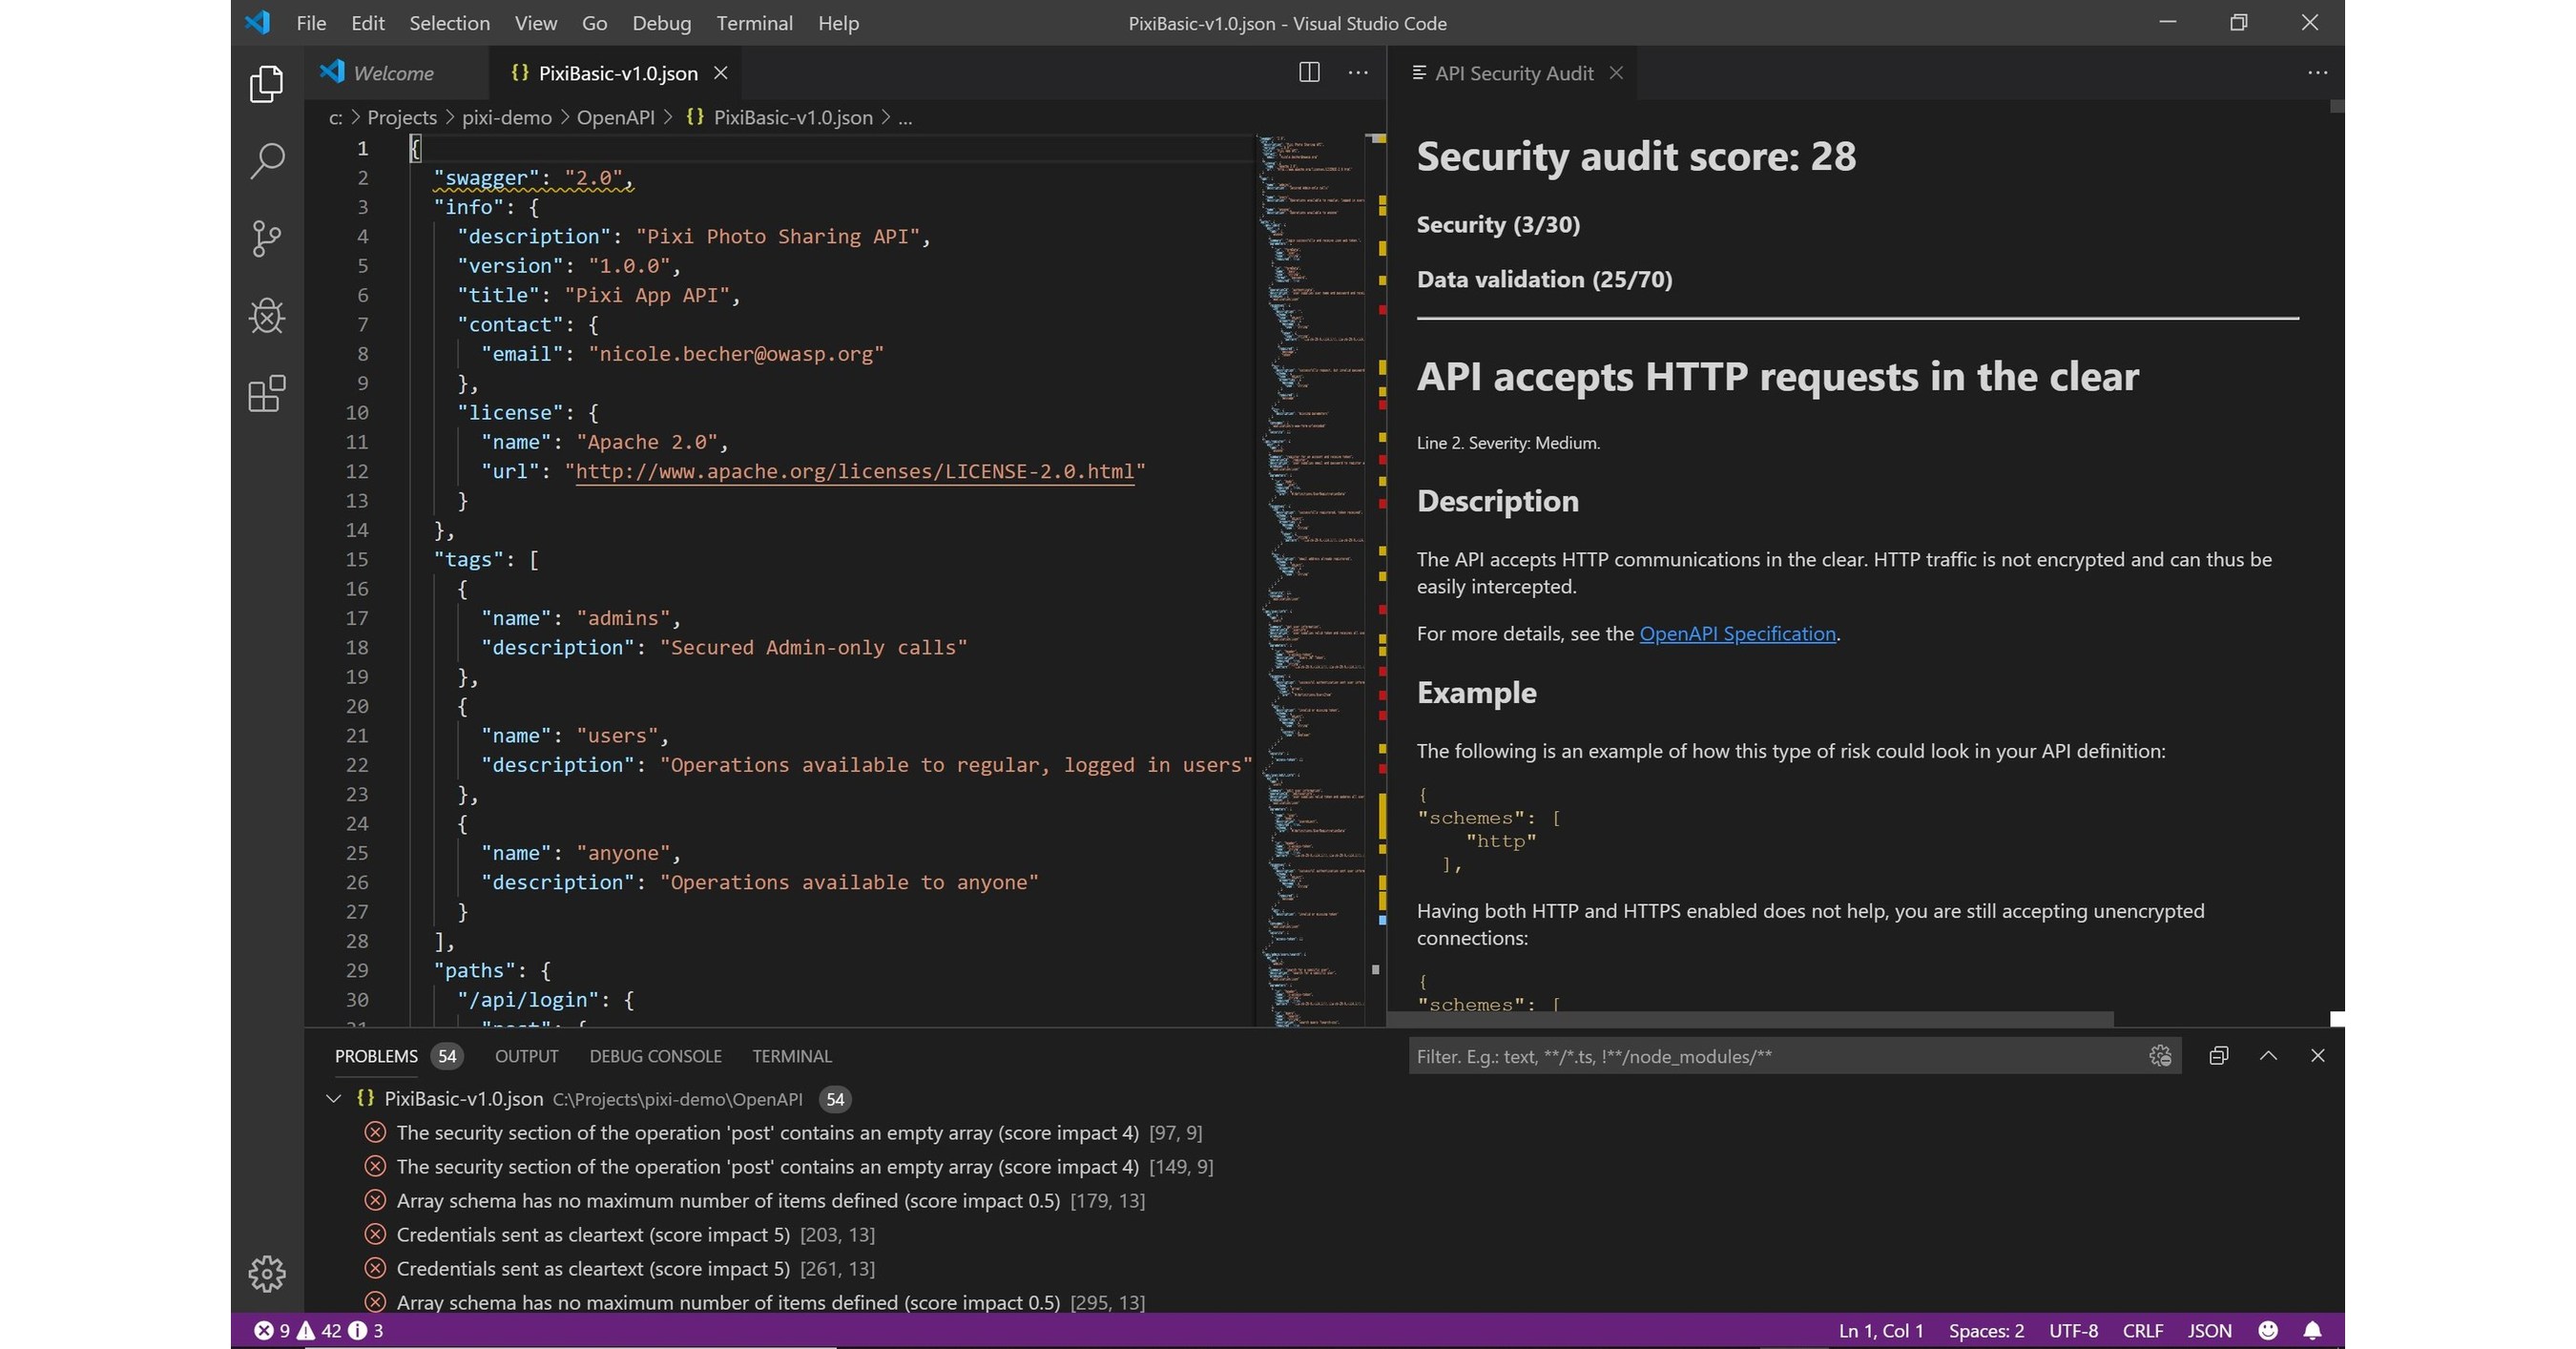This screenshot has height=1349, width=2576.
Task: Open the Edit menu
Action: coord(368,23)
